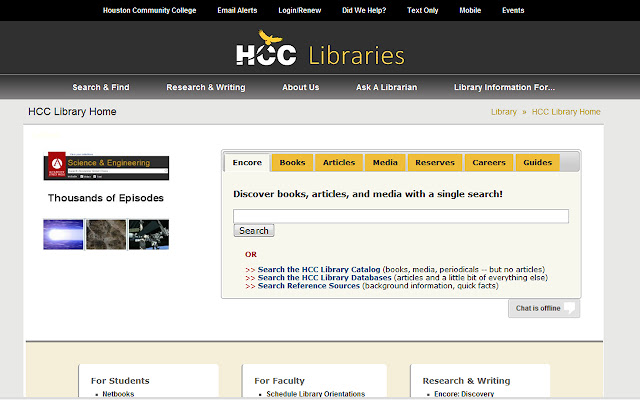The height and width of the screenshot is (400, 640).
Task: Switch to the Articles tab
Action: click(x=339, y=162)
